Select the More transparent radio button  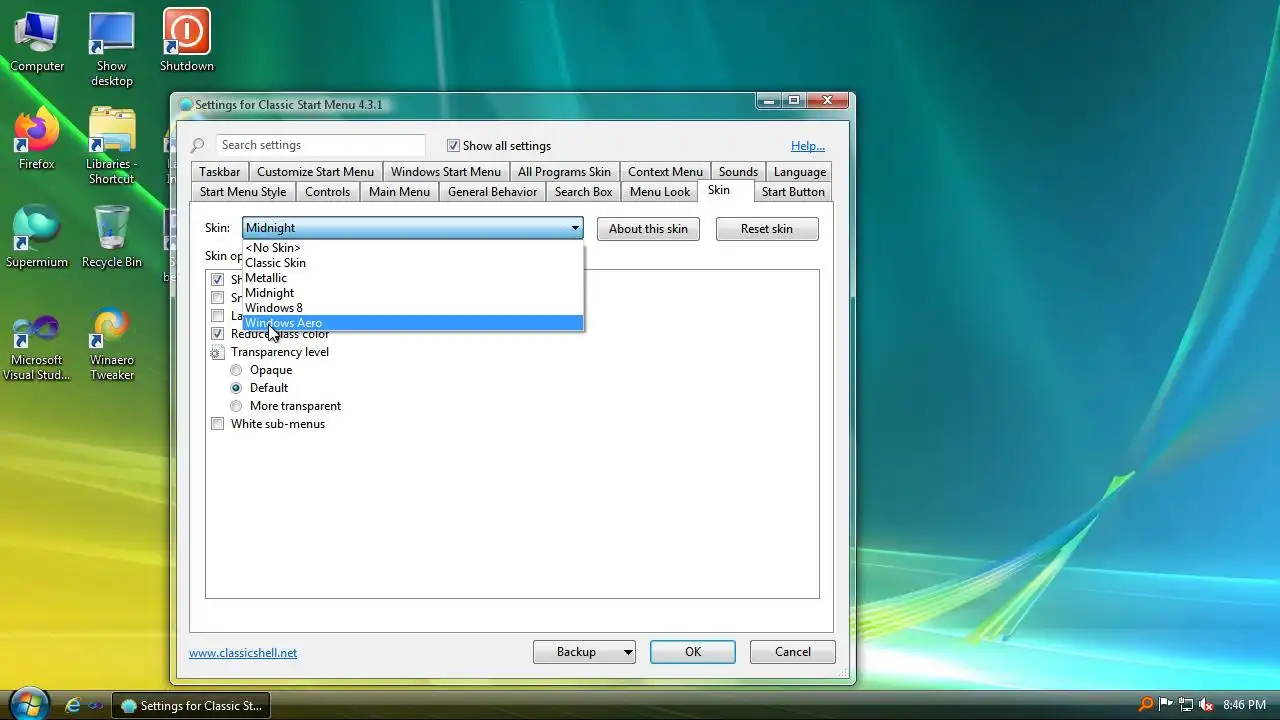tap(236, 406)
